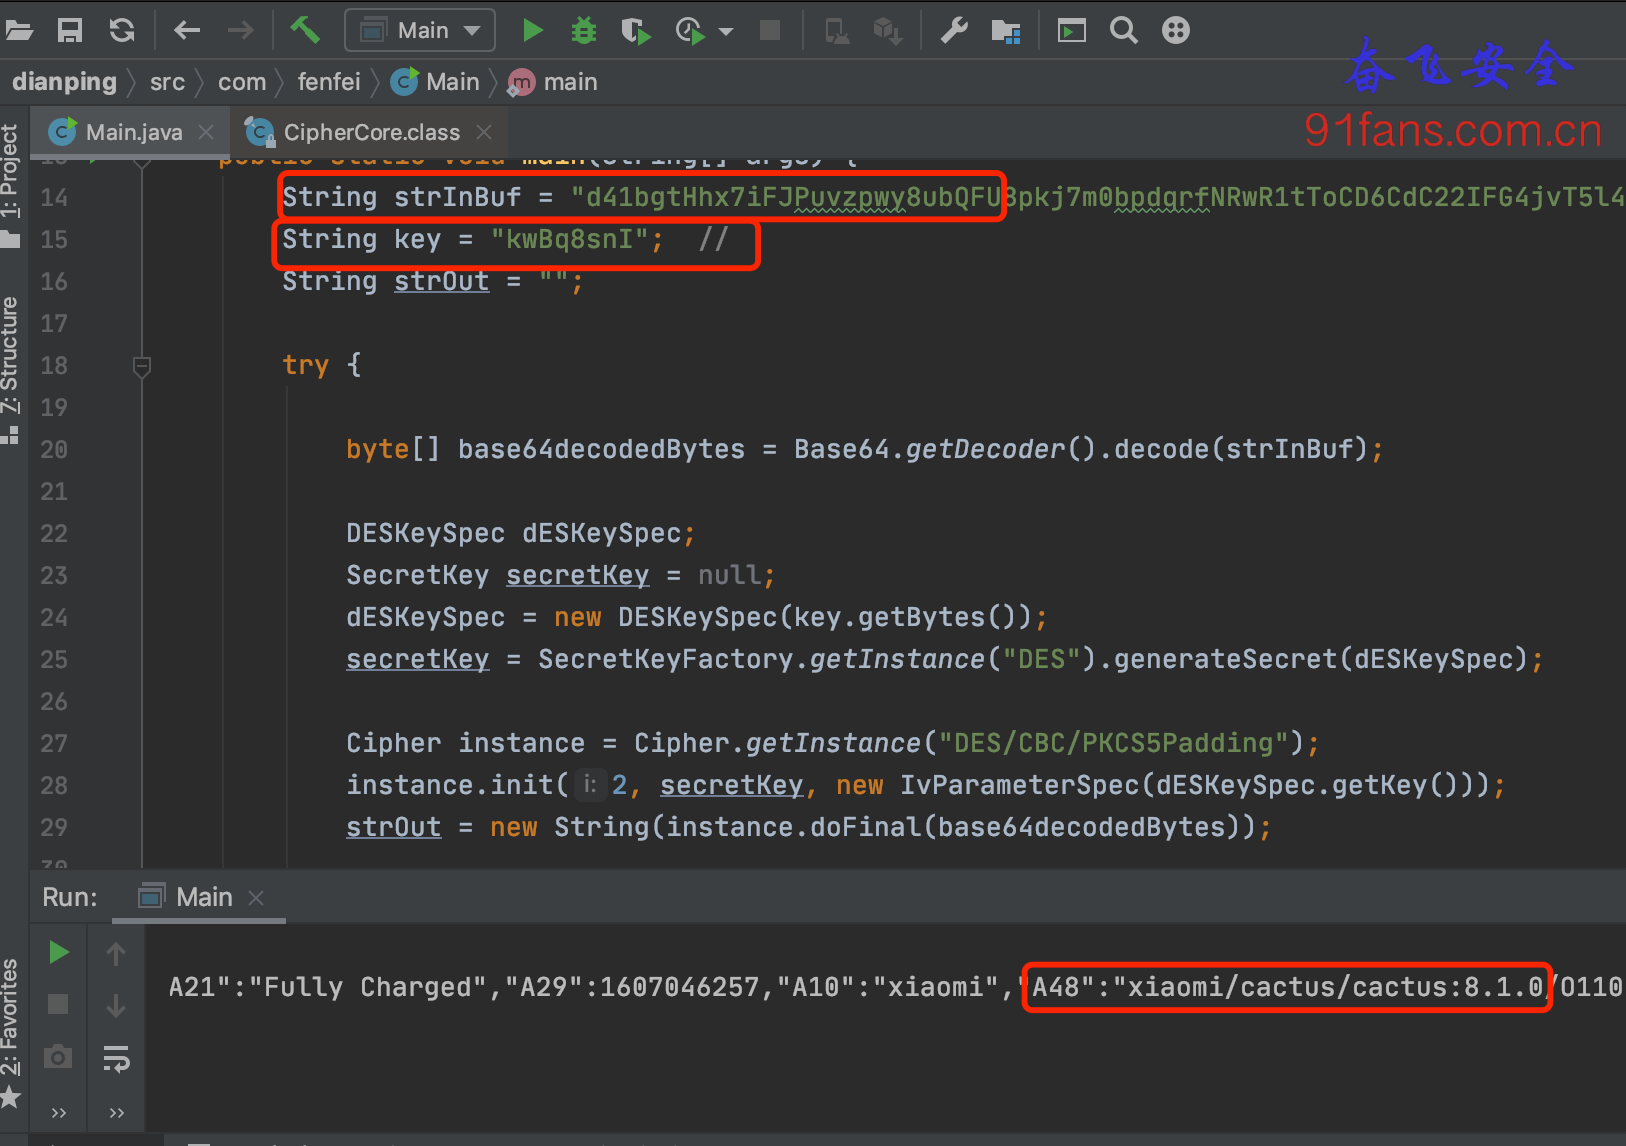
Task: Select fenfei breadcrumb item
Action: click(329, 82)
